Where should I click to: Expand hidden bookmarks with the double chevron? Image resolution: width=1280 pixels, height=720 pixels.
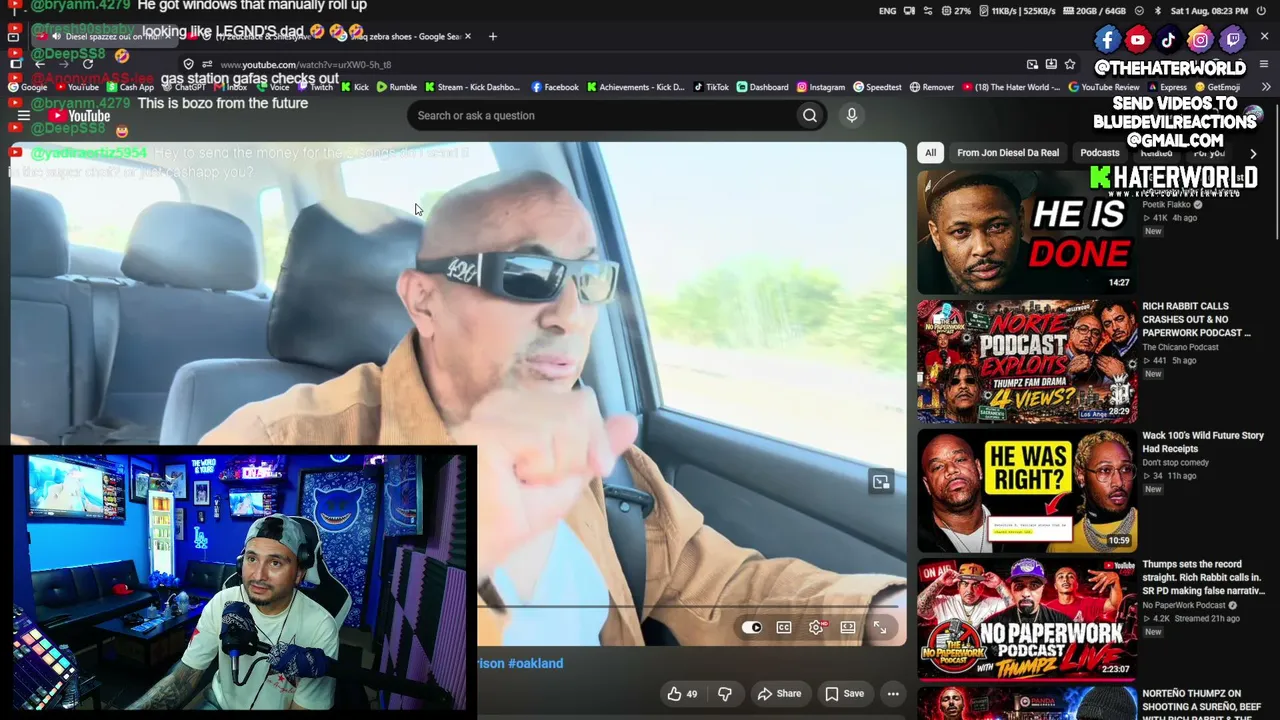coord(1266,87)
